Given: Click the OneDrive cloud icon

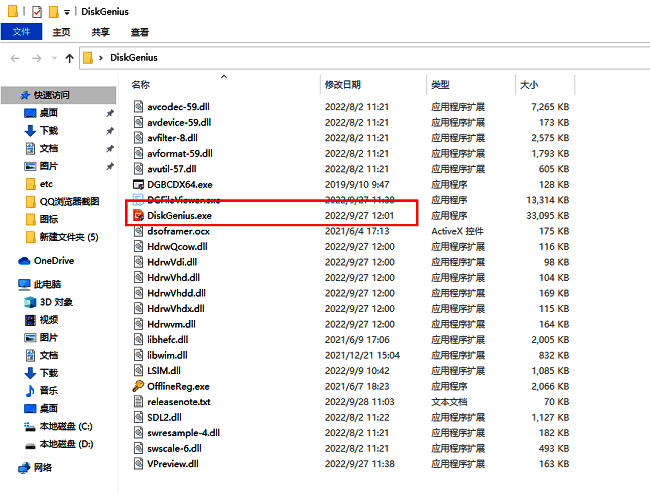Looking at the screenshot, I should (x=25, y=260).
